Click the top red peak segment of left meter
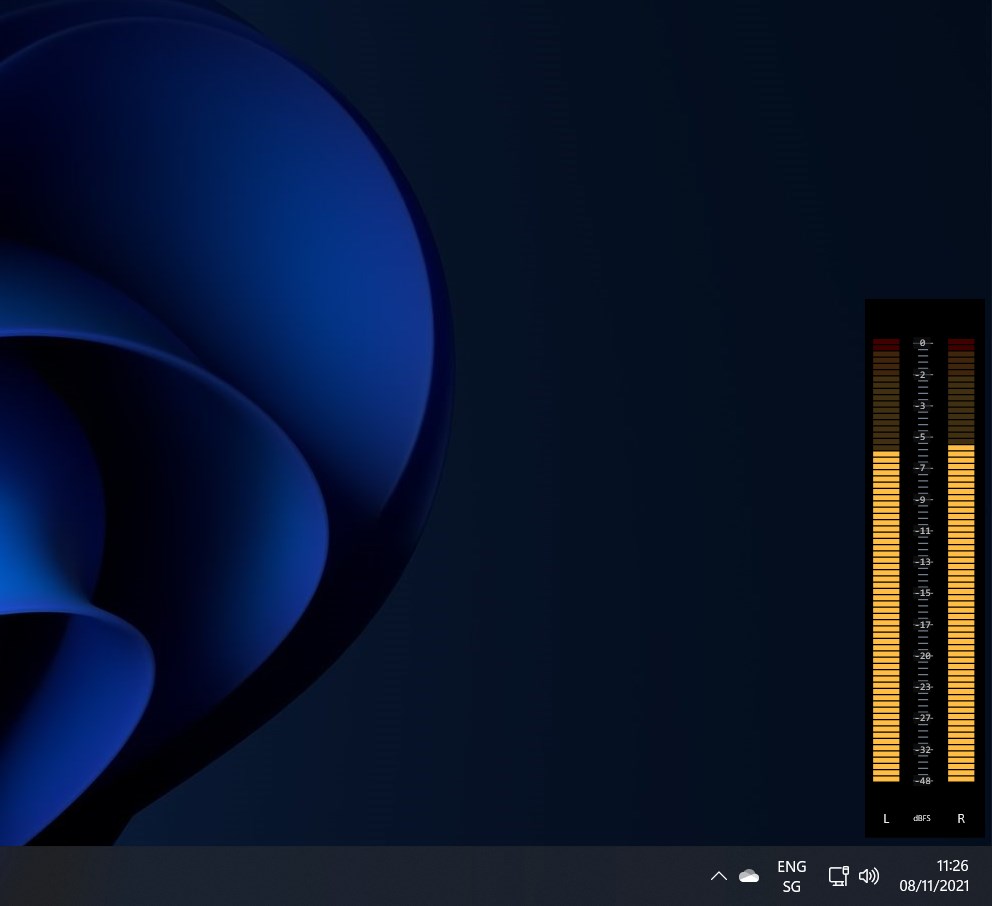992x906 pixels. coord(886,345)
